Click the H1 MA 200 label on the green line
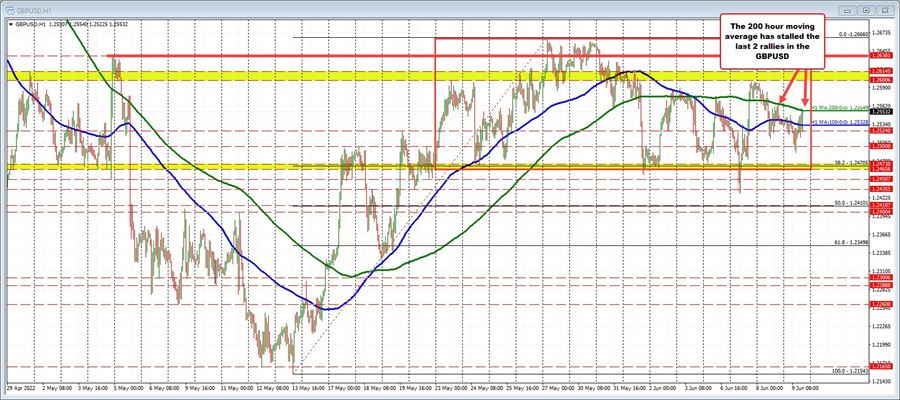Image resolution: width=900 pixels, height=400 pixels. [x=840, y=107]
